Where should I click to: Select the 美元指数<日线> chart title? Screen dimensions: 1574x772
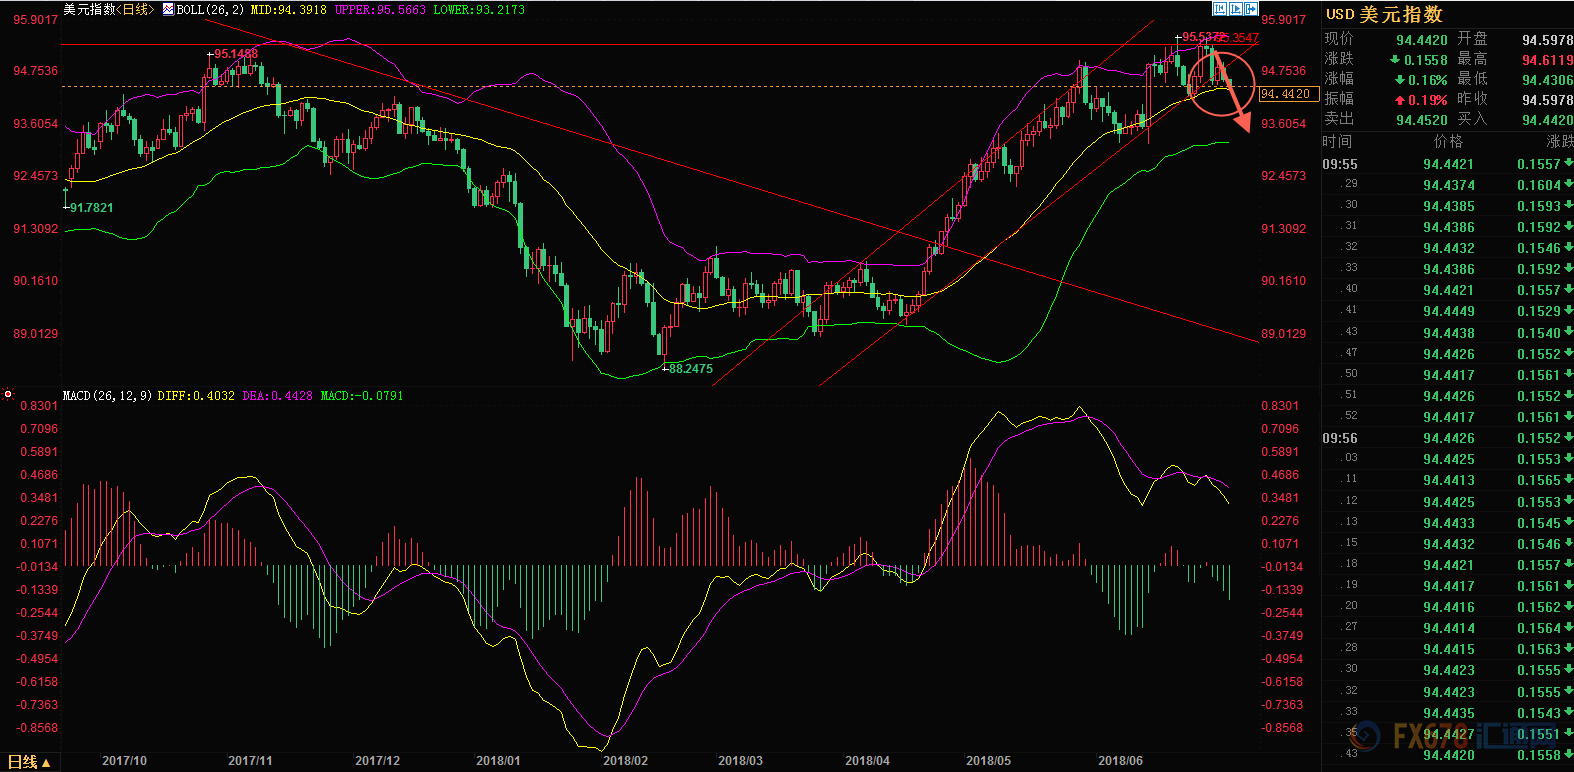point(109,10)
